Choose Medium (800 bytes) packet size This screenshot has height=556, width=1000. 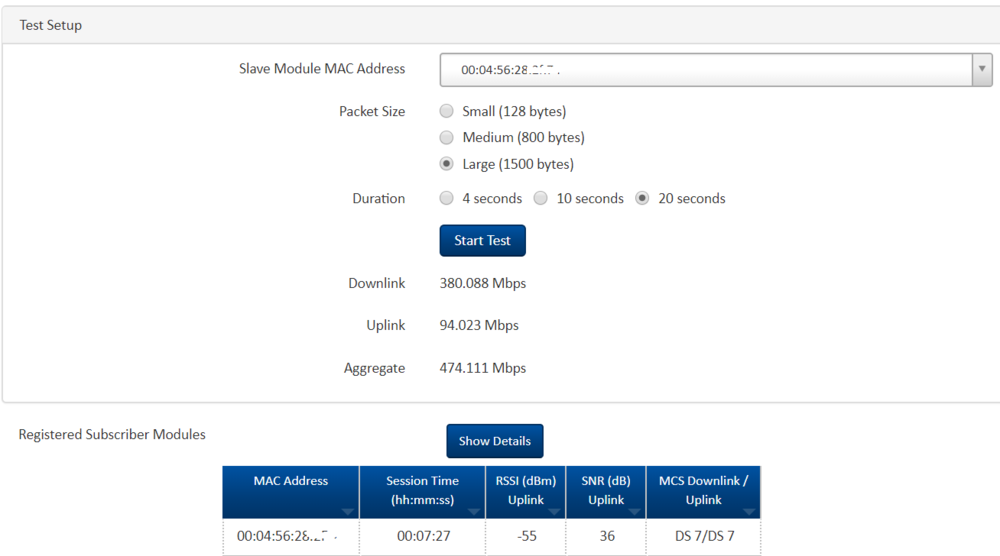(447, 137)
